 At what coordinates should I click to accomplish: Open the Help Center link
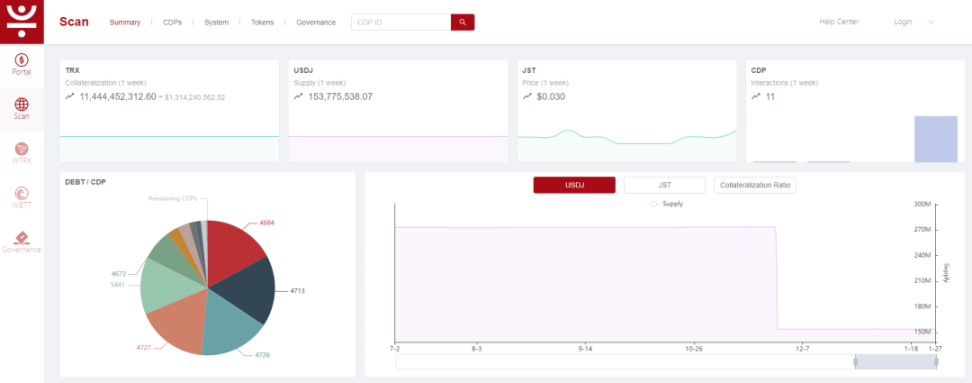[839, 22]
